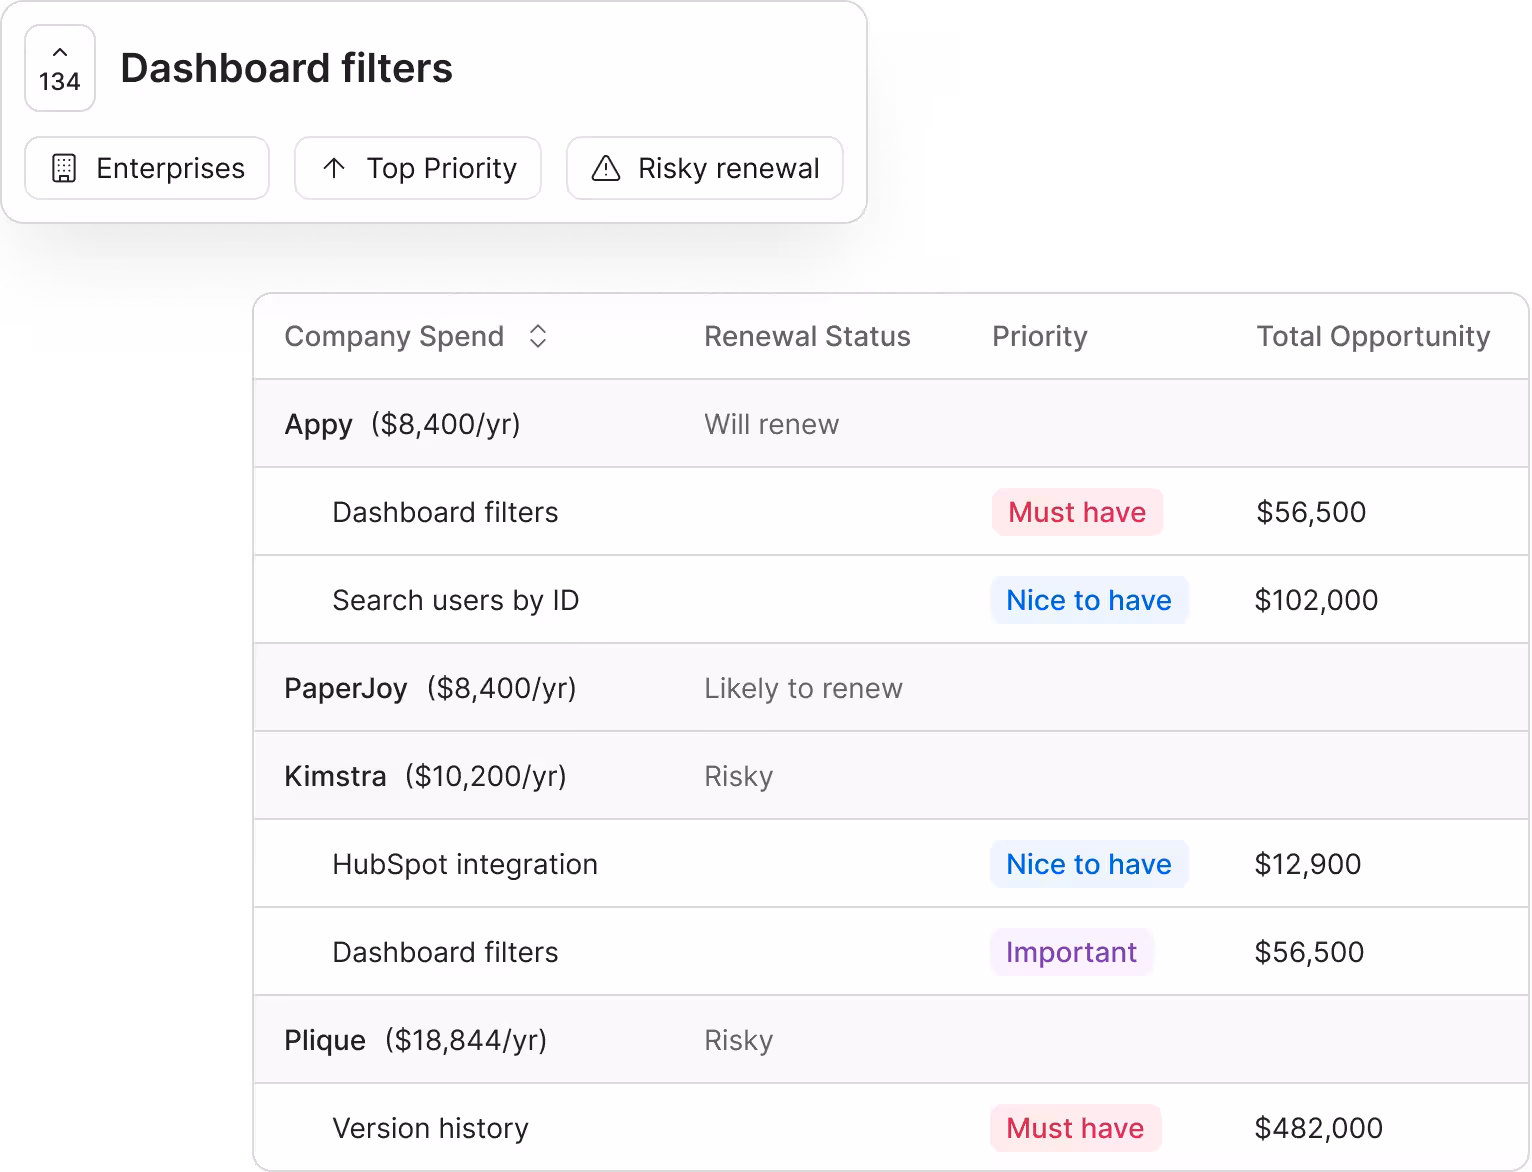The width and height of the screenshot is (1532, 1172).
Task: Click the Total Opportunity column header
Action: tap(1373, 336)
